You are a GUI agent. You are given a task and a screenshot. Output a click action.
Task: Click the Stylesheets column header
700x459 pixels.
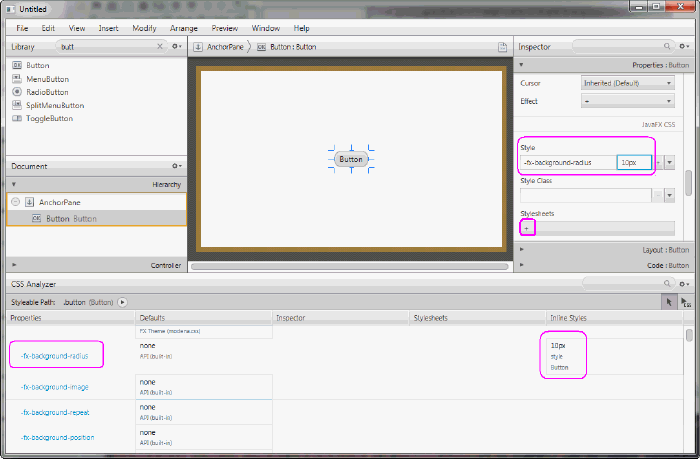pyautogui.click(x=477, y=317)
